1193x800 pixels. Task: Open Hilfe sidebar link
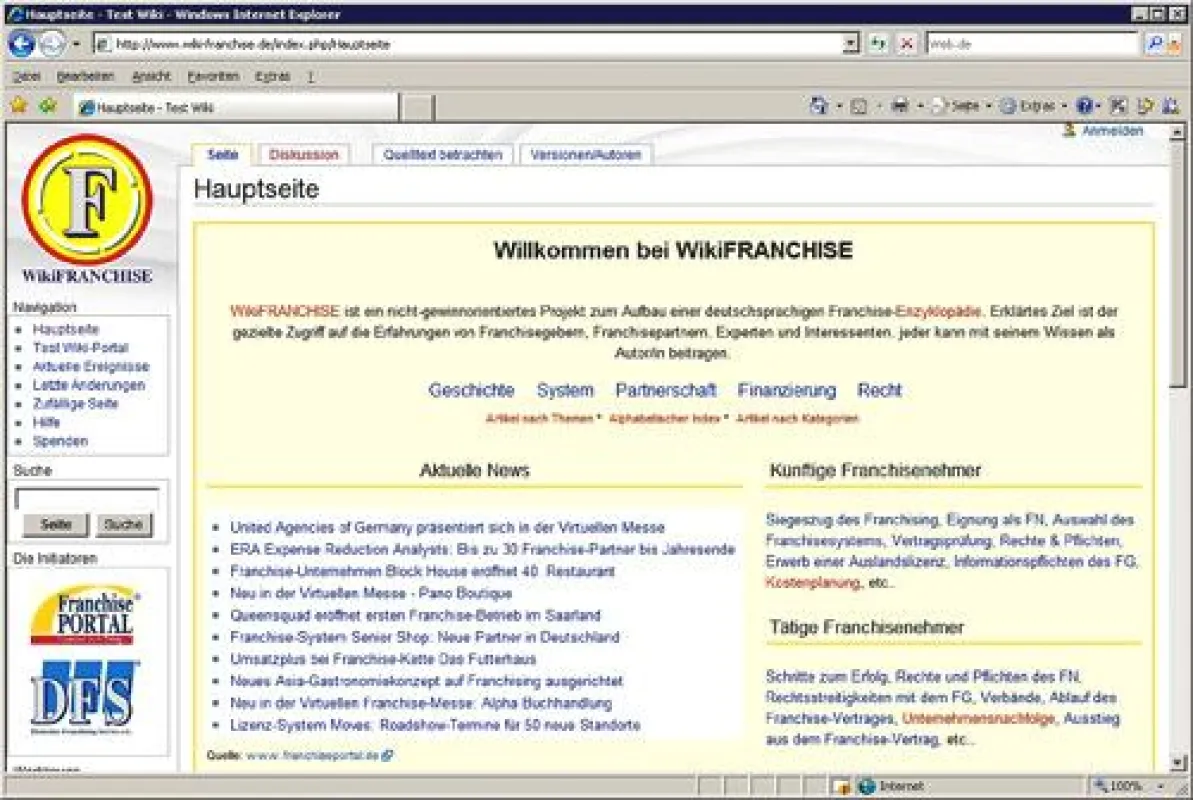click(46, 422)
